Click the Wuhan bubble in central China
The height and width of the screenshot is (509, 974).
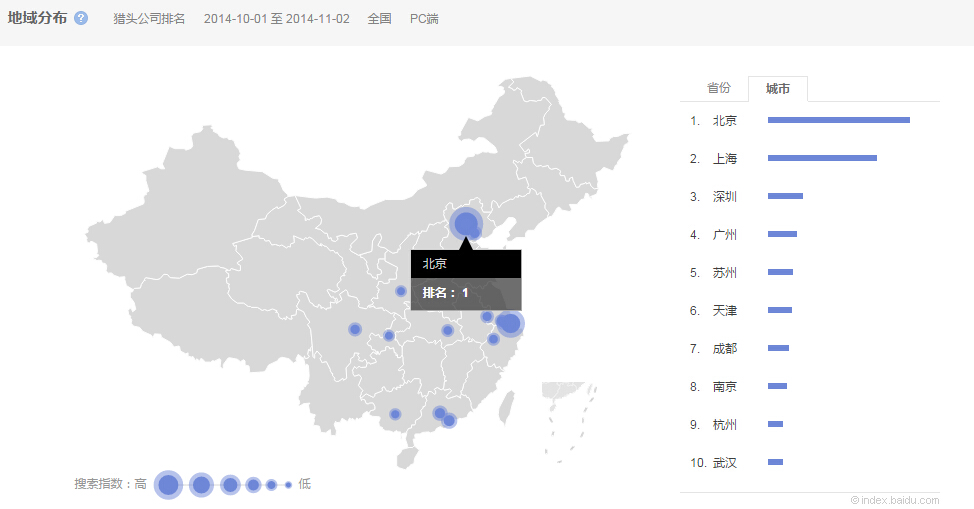[447, 330]
